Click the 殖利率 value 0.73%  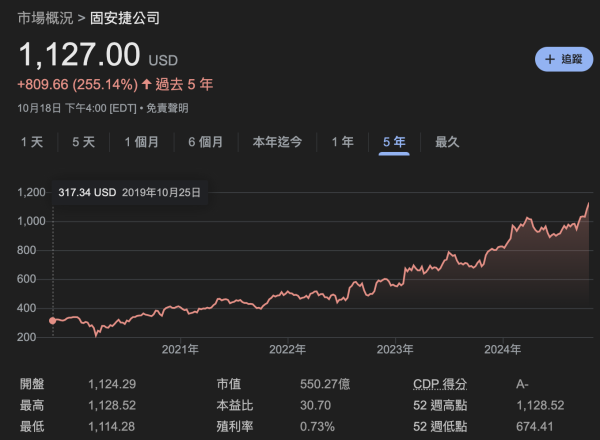click(x=317, y=427)
